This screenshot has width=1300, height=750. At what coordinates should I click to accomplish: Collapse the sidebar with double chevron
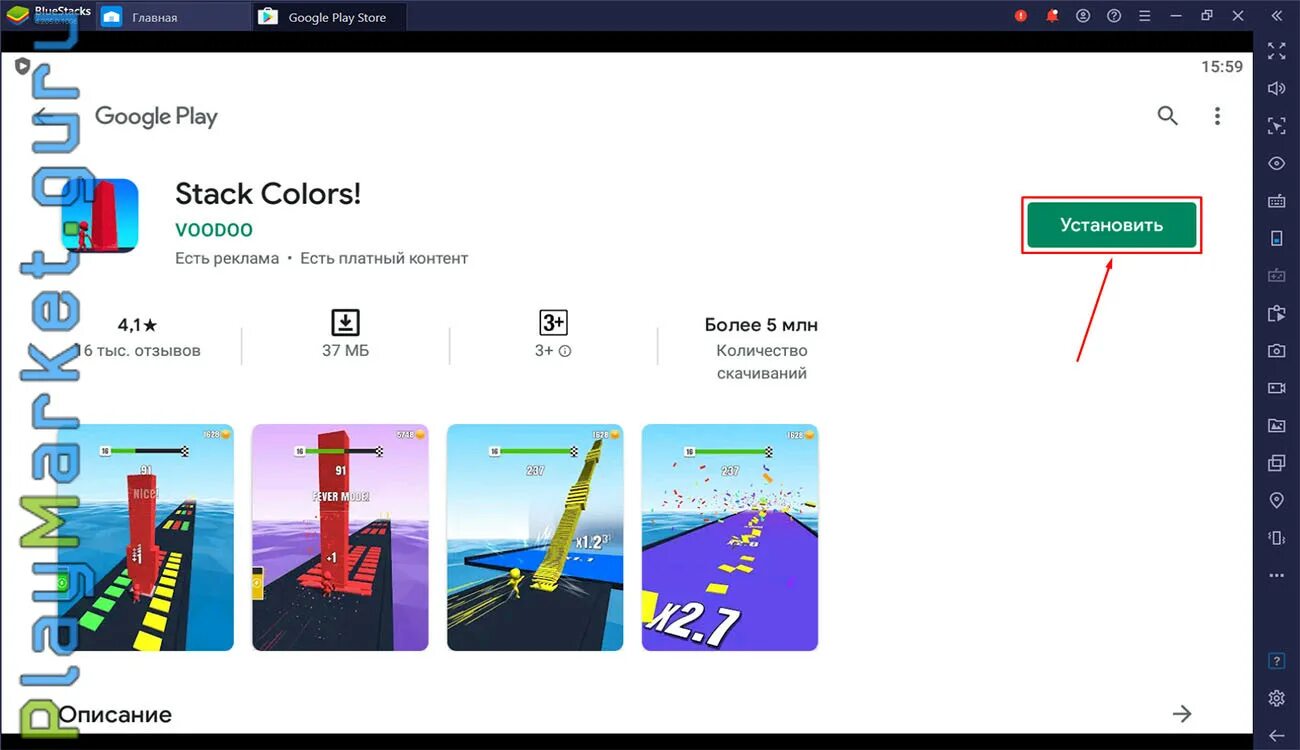tap(1276, 16)
